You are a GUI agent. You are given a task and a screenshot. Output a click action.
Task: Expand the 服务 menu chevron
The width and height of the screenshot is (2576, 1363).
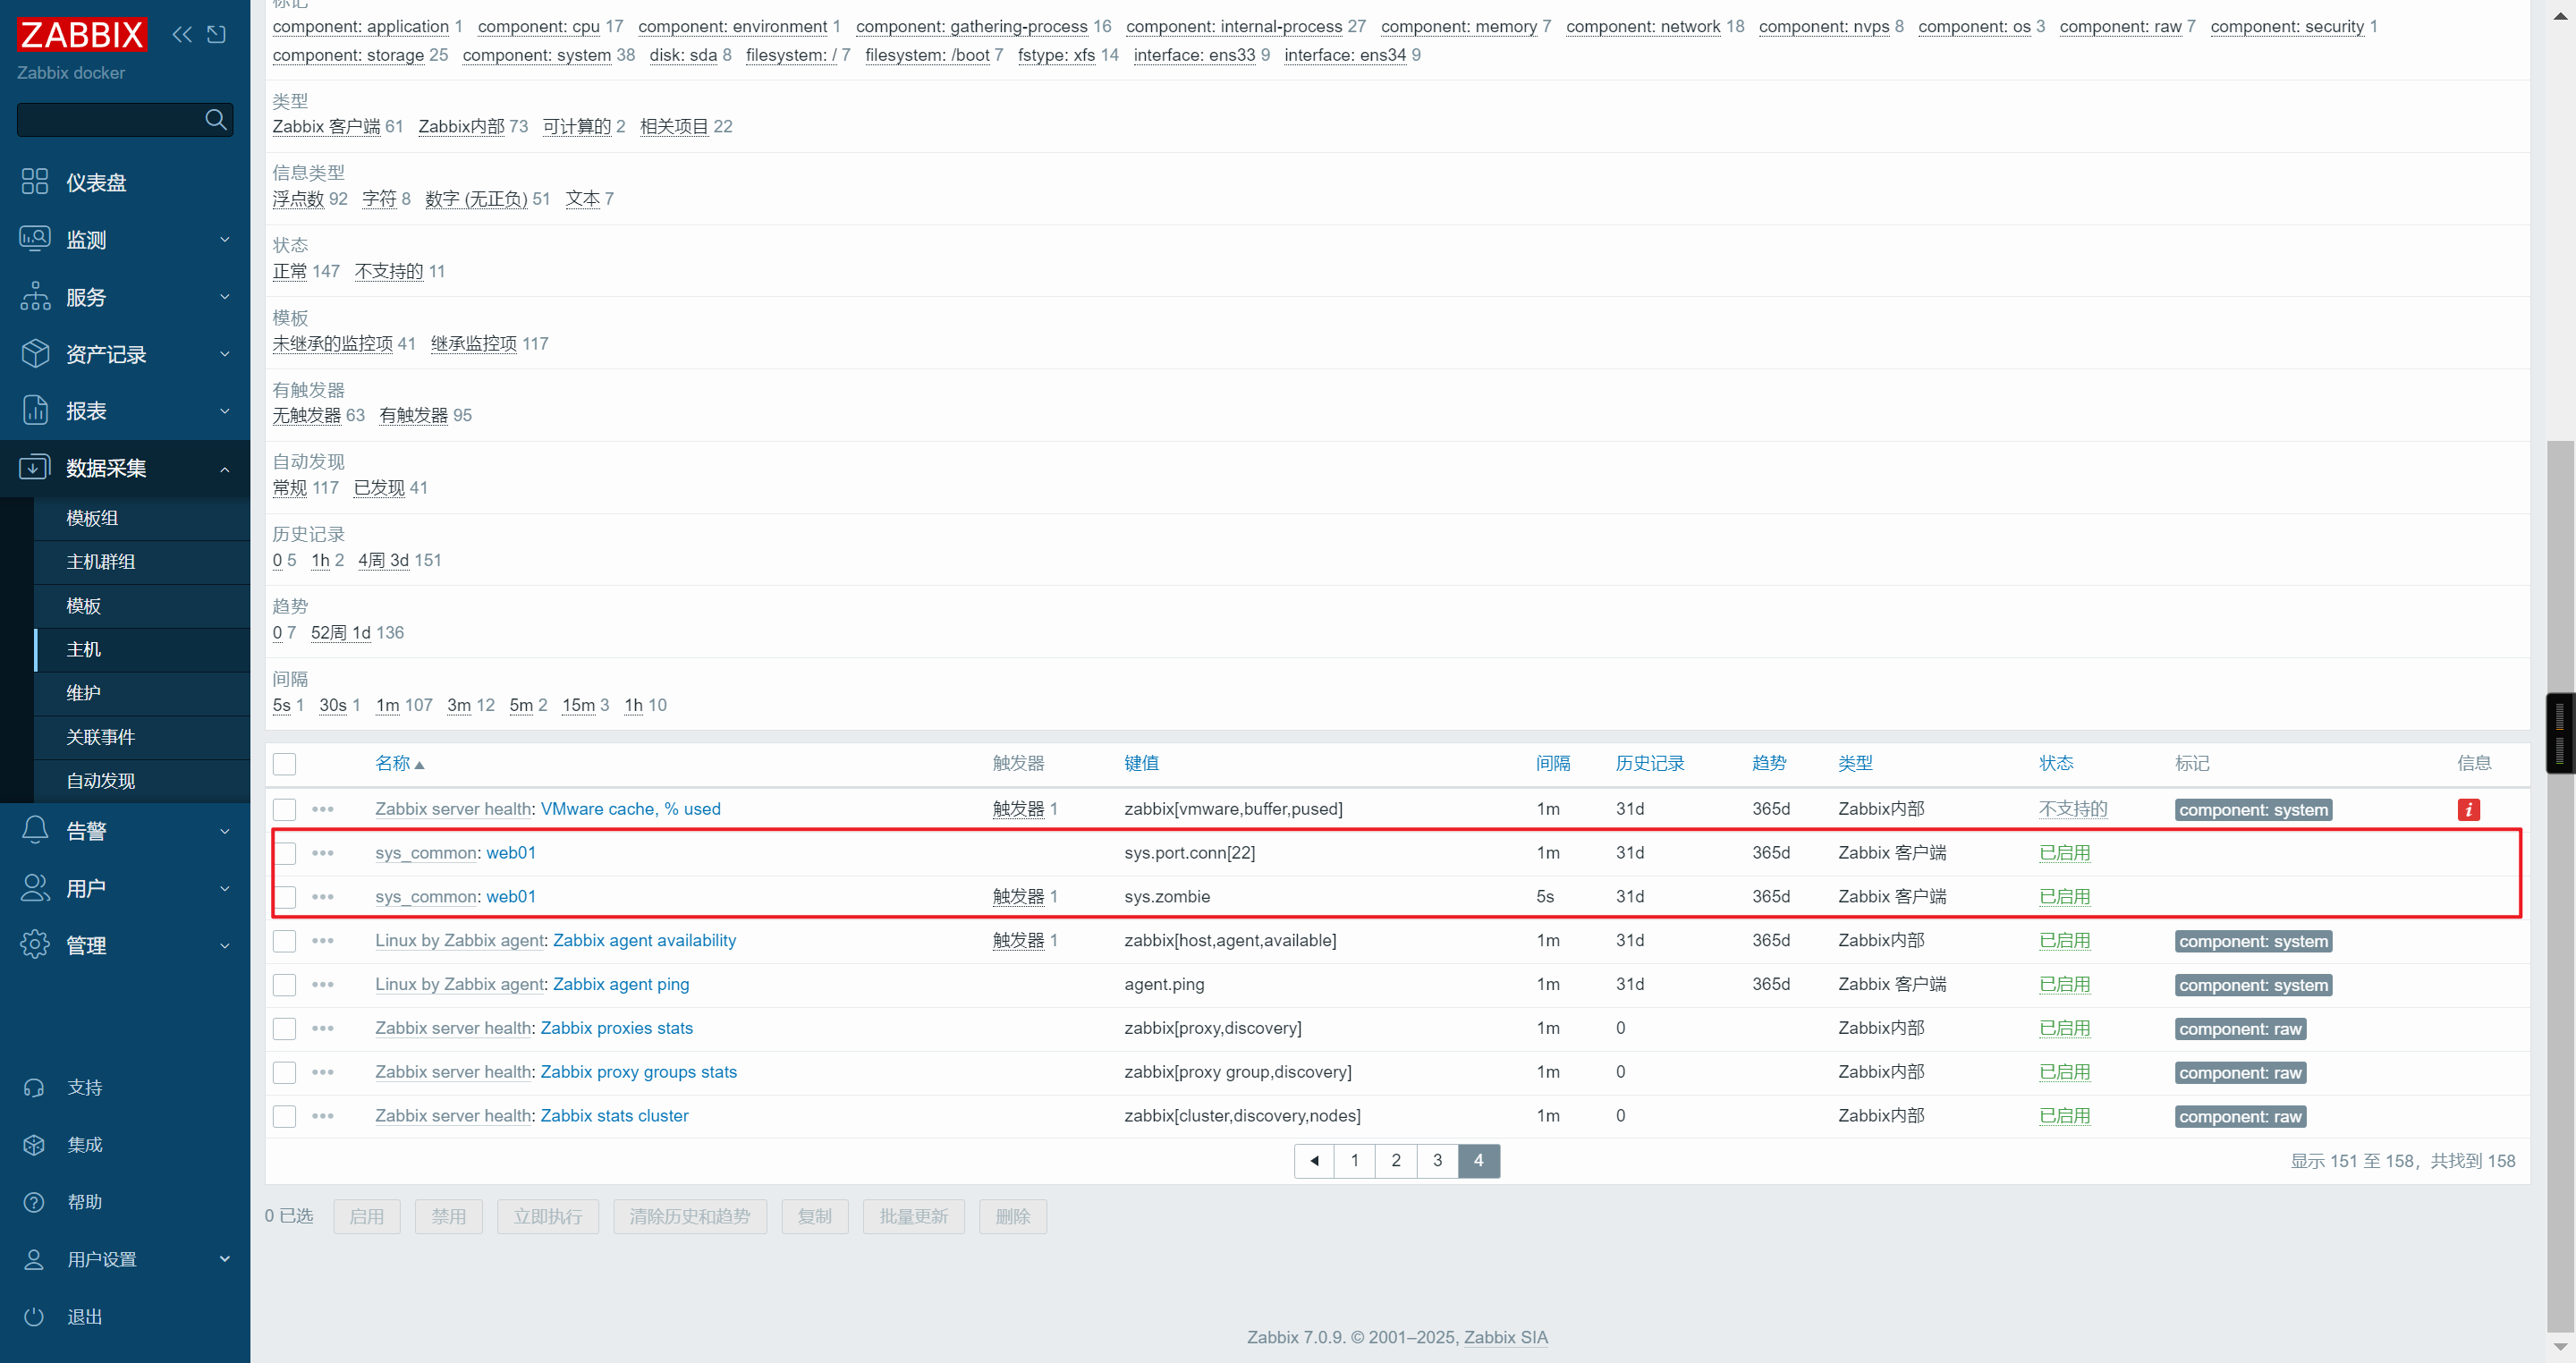point(224,296)
